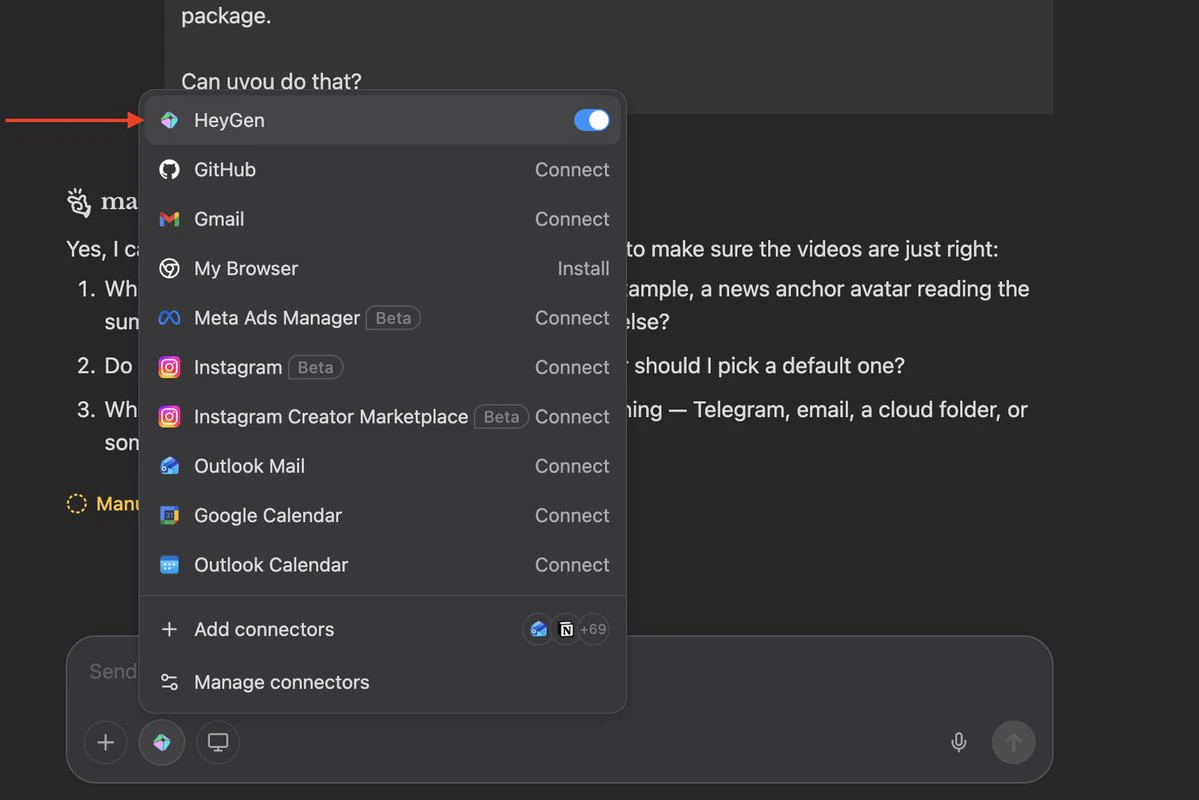Connect the GitHub connector
The image size is (1199, 800).
pyautogui.click(x=572, y=170)
